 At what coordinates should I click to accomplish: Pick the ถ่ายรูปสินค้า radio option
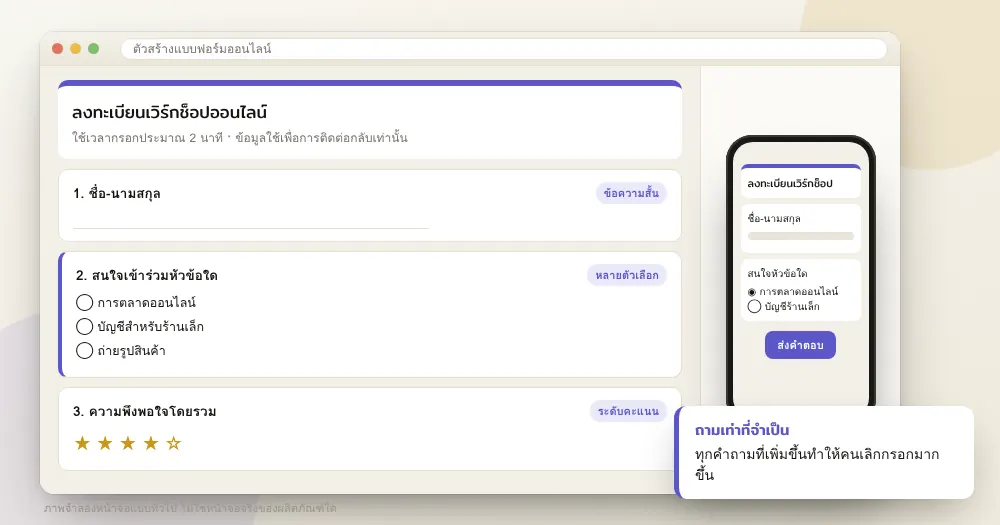point(84,350)
